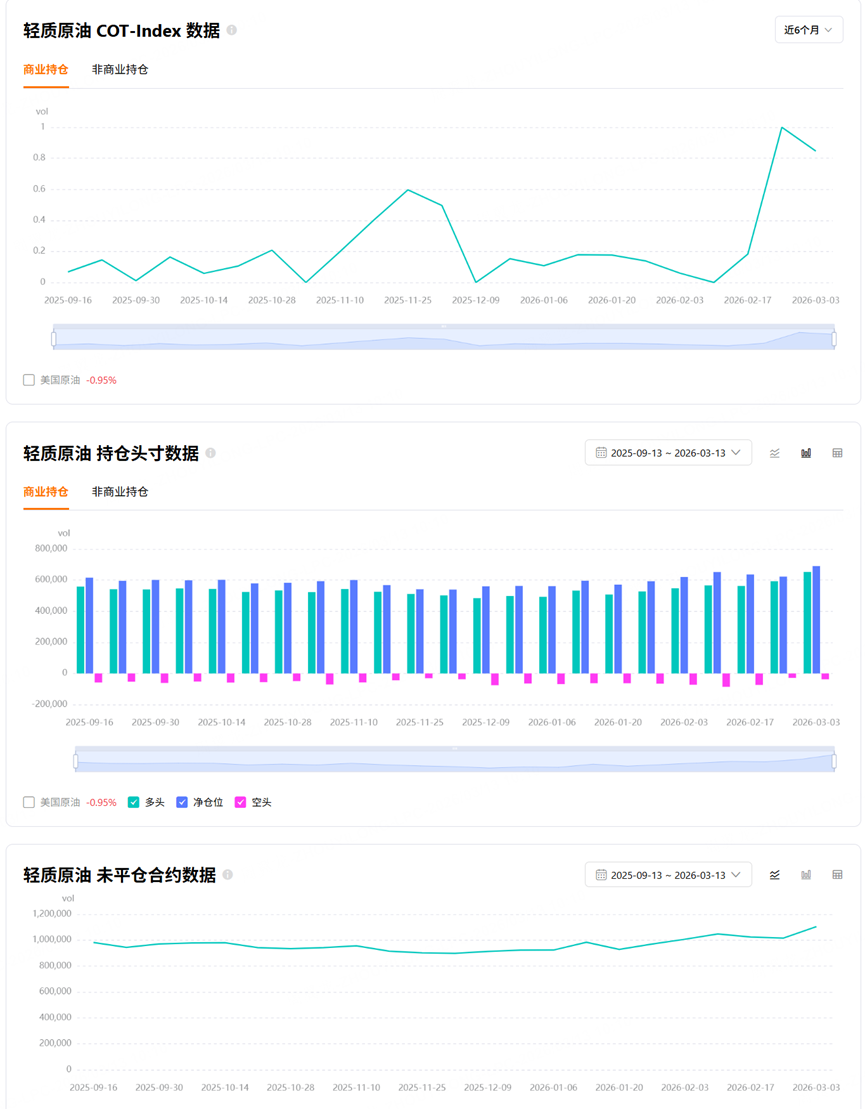Screen dimensions: 865x1109
Task: Click left handle of COT-Index zoom slider
Action: 54,339
